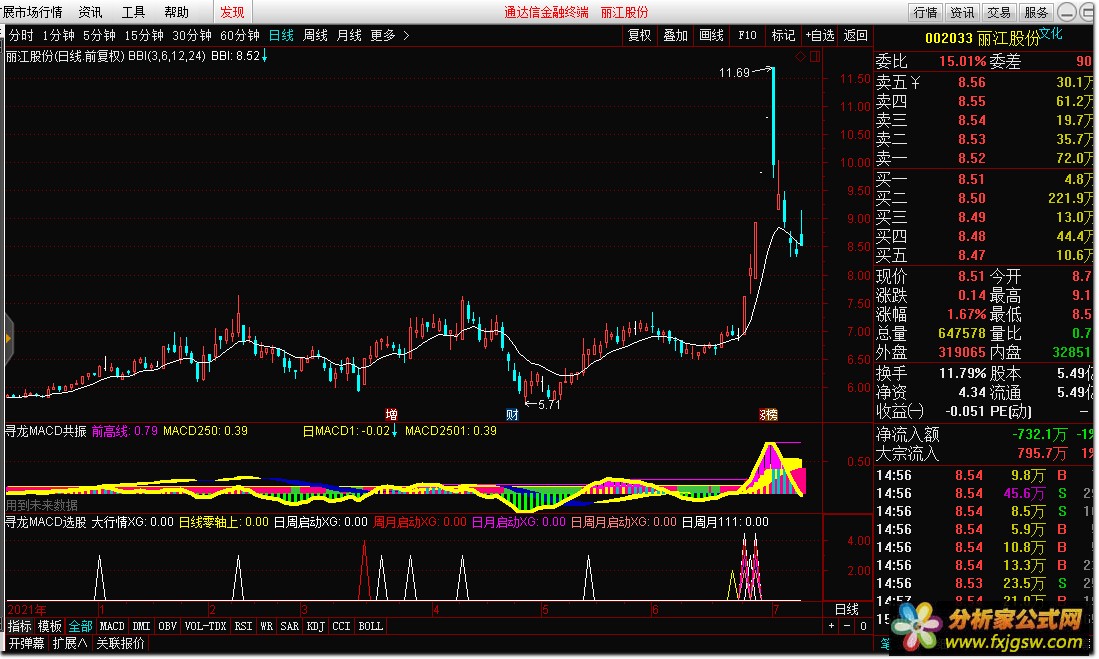Click the 11.69 high price label
Image resolution: width=1099 pixels, height=659 pixels.
pos(734,72)
